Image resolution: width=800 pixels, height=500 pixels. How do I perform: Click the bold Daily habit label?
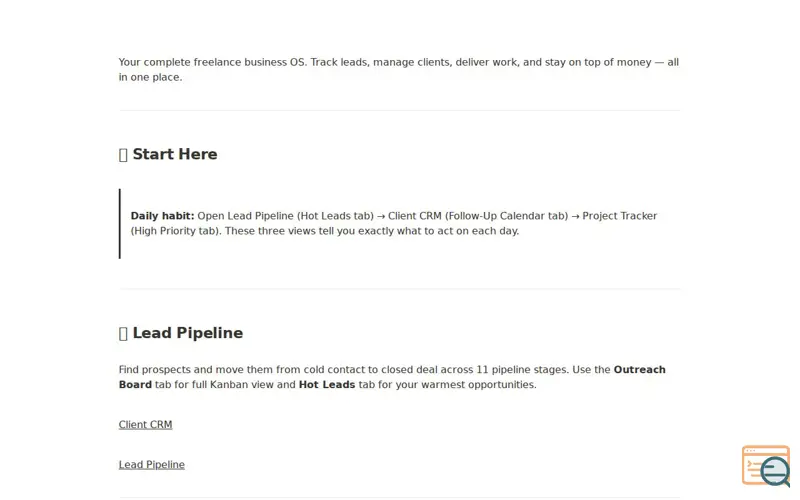tap(162, 216)
